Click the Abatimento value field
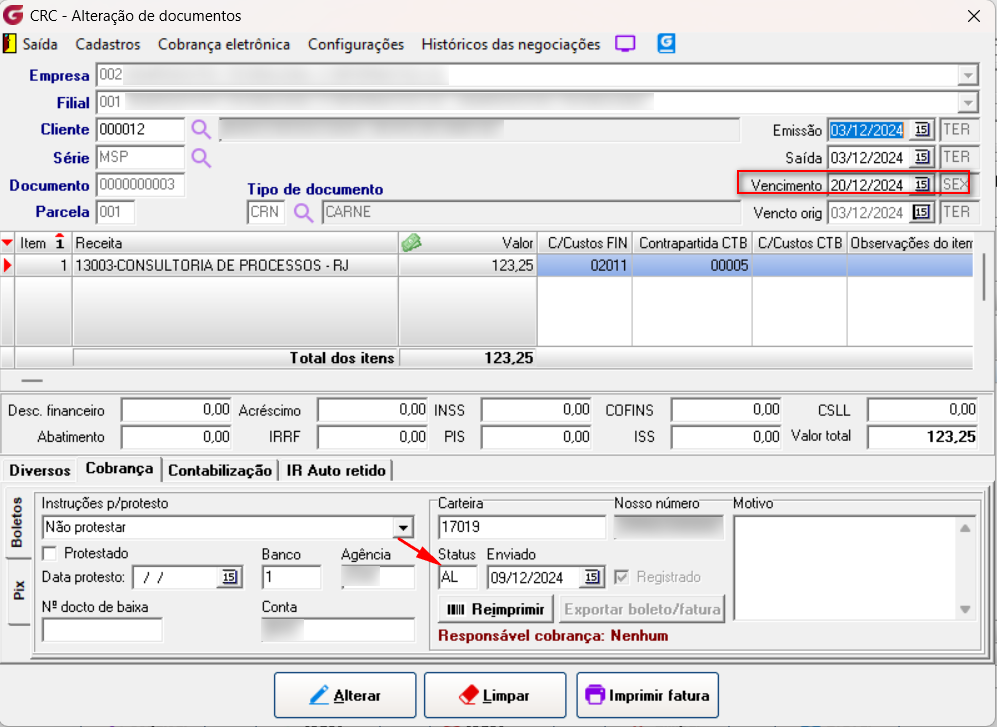 (x=177, y=437)
